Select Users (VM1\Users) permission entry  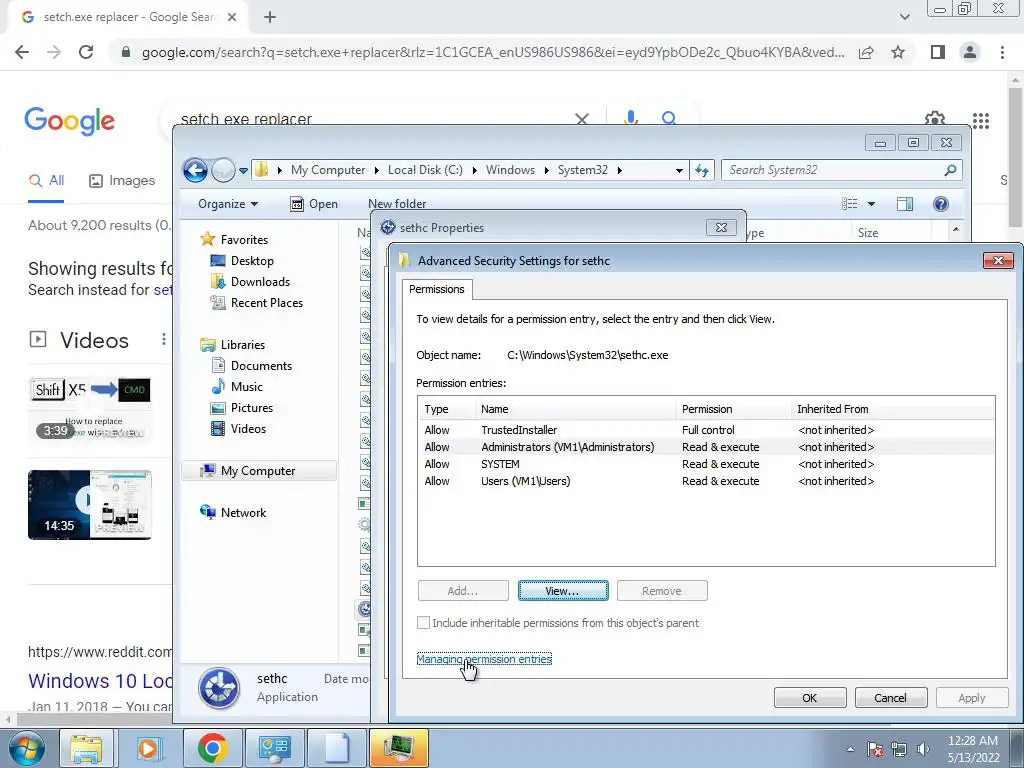click(x=706, y=481)
